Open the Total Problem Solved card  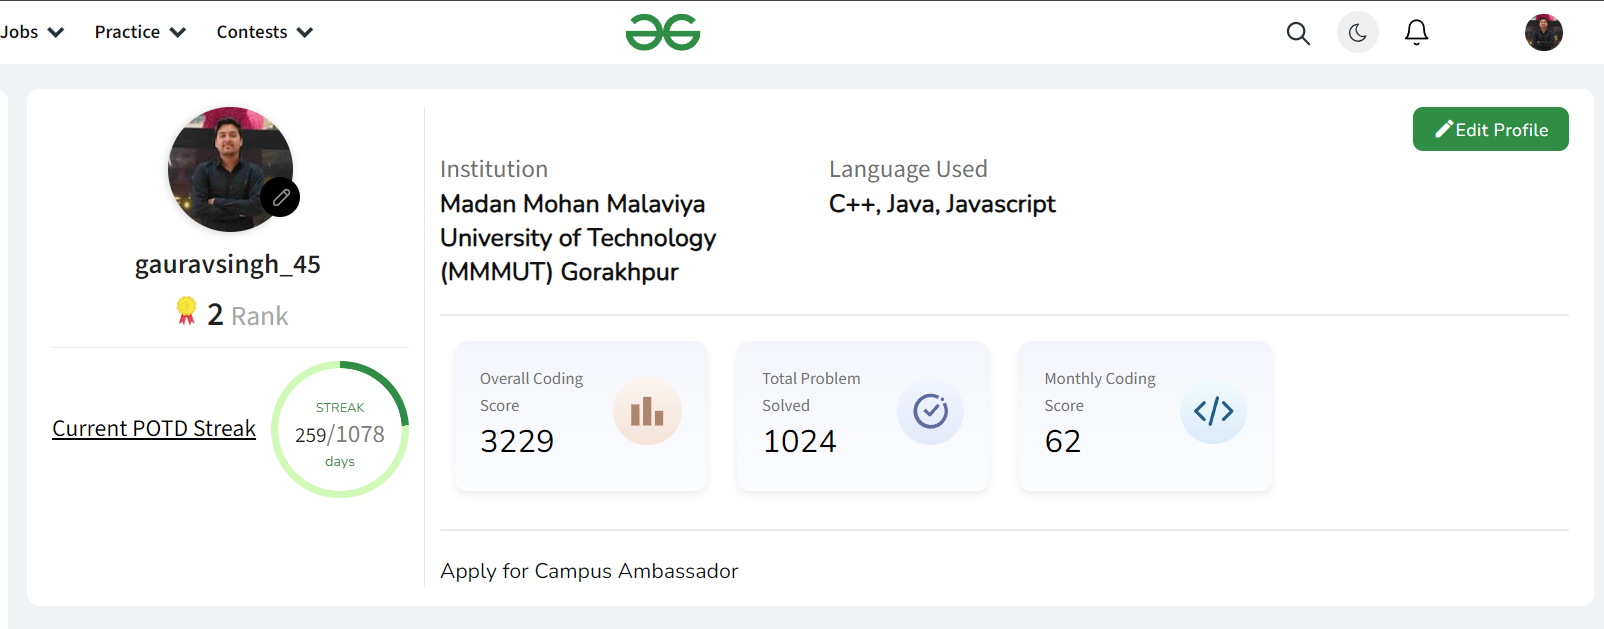click(x=863, y=416)
